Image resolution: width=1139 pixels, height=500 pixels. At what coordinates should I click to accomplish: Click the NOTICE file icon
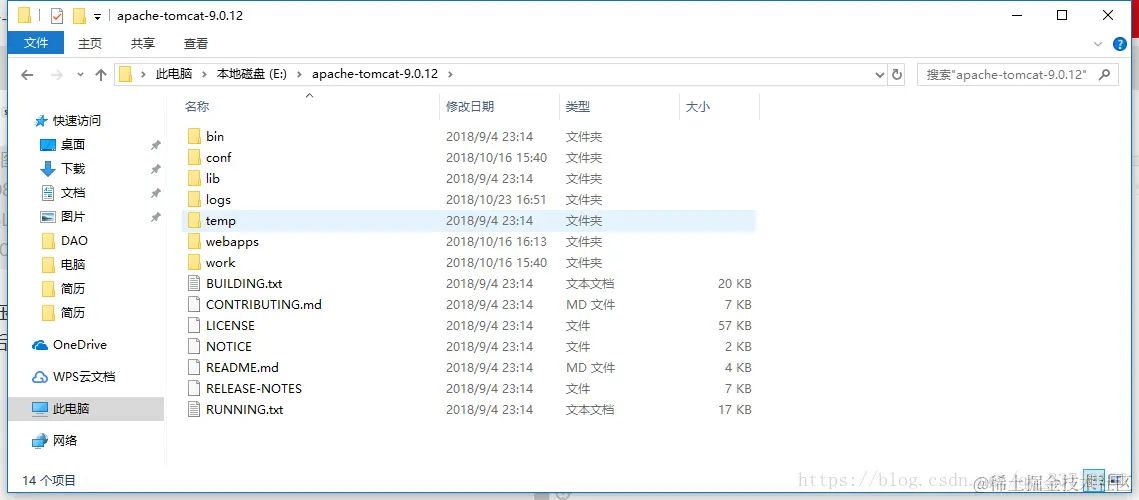[193, 347]
